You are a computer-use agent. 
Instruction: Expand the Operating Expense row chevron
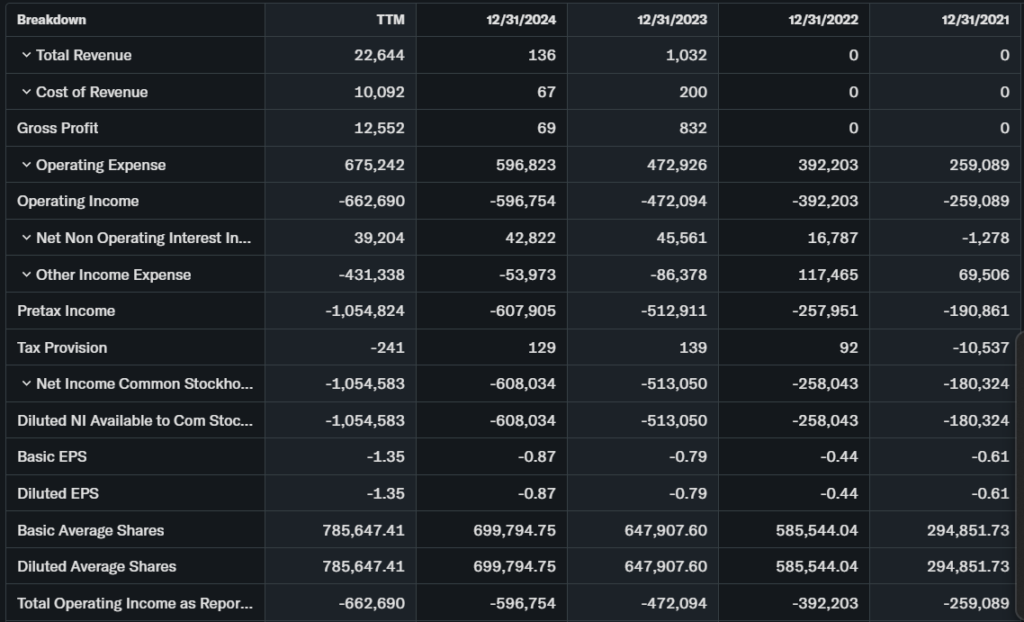click(x=26, y=165)
